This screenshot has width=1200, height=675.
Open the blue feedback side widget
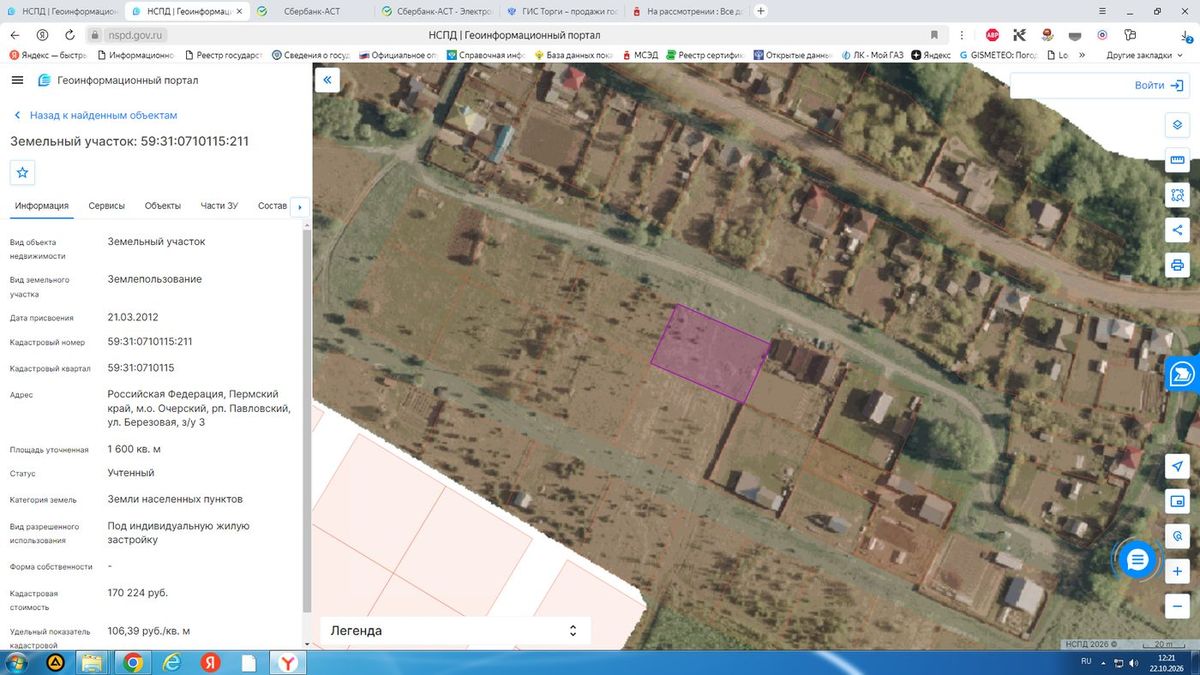point(1183,374)
